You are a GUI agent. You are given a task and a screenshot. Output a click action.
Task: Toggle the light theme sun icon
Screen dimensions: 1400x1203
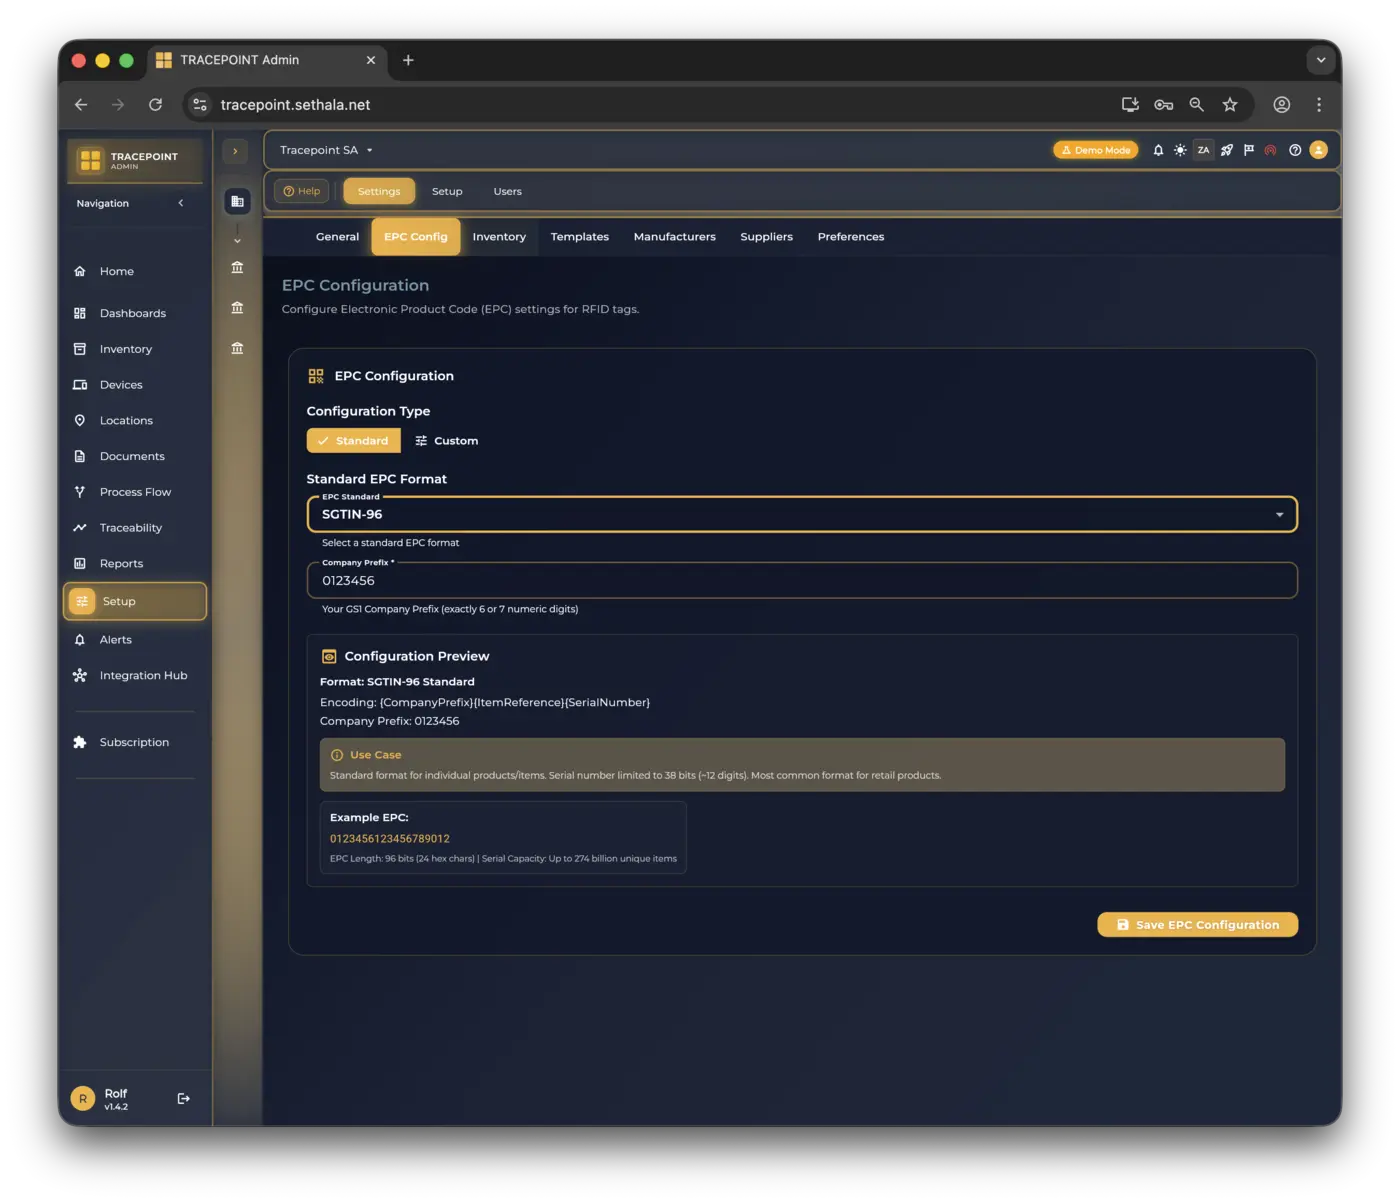pyautogui.click(x=1180, y=150)
